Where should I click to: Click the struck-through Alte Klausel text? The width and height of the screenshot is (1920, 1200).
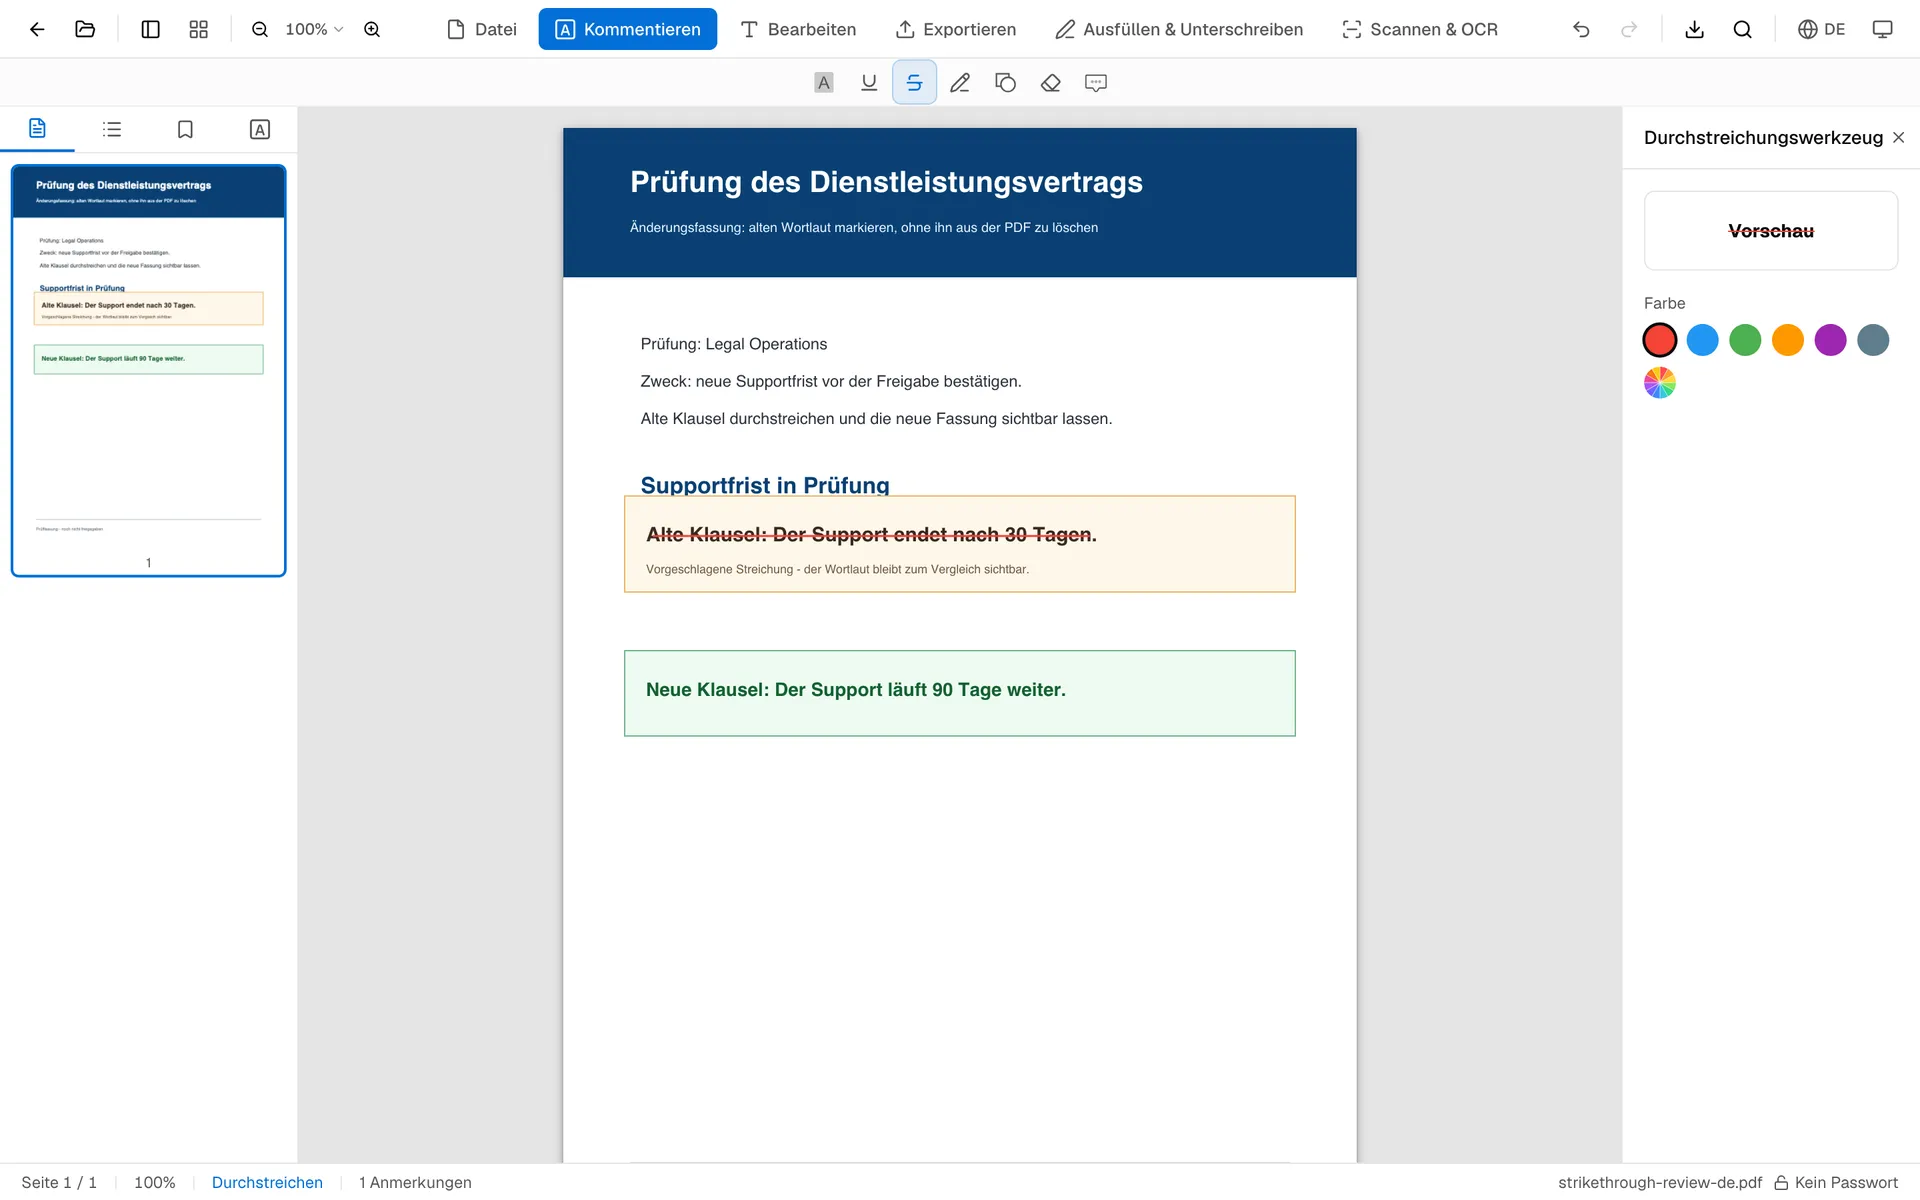point(871,535)
